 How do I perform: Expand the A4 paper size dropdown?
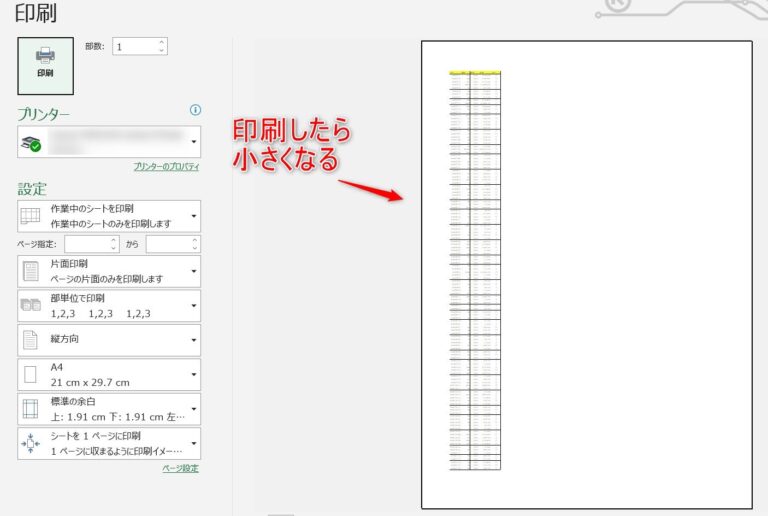click(193, 375)
